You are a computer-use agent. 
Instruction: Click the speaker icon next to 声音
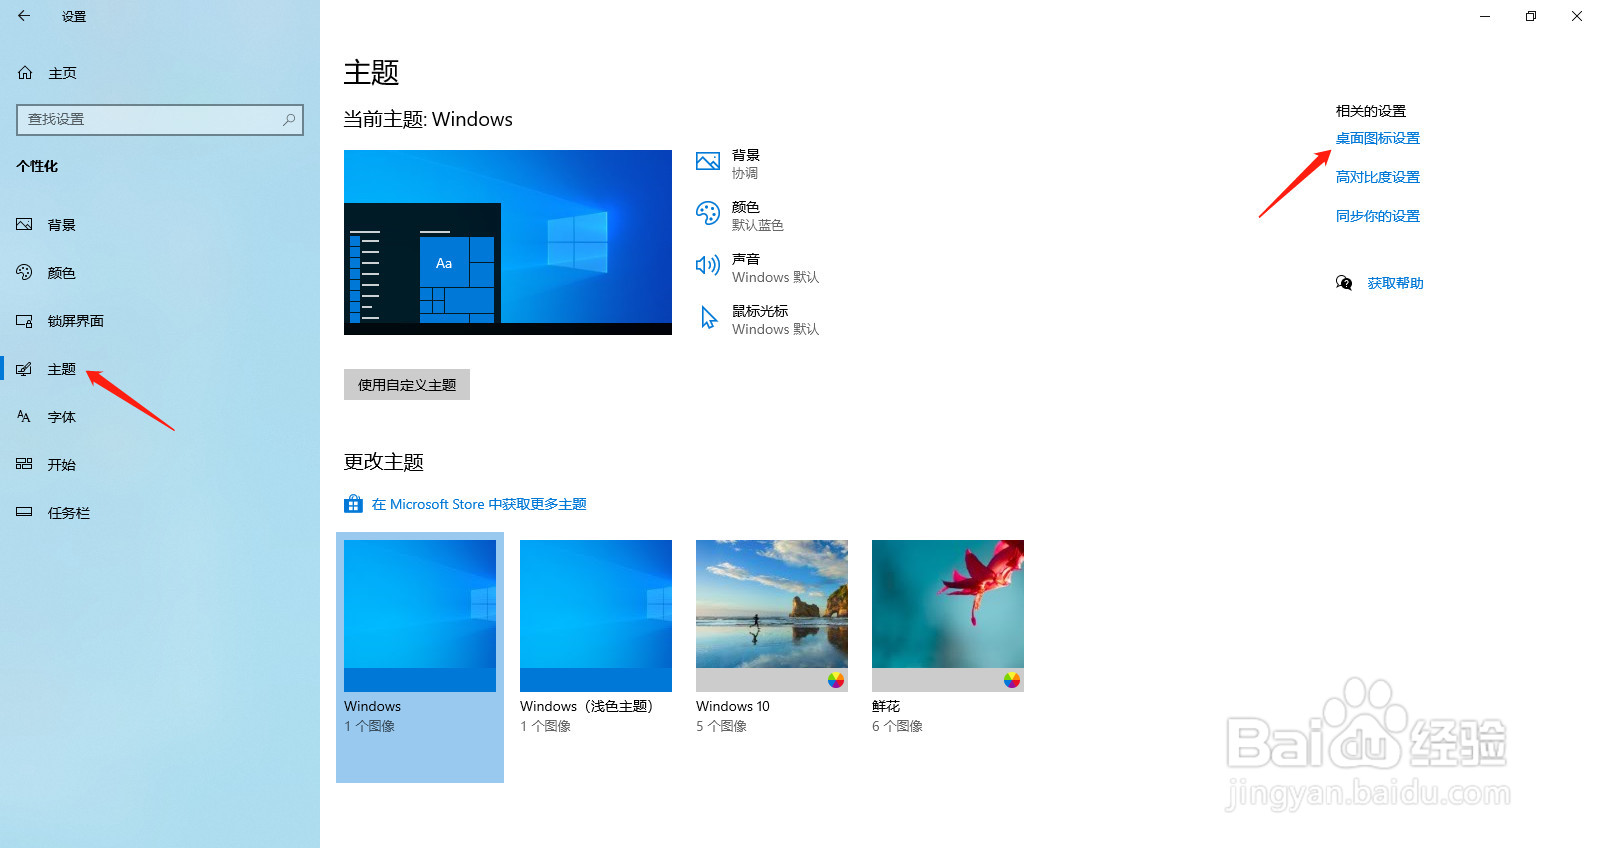pos(708,265)
